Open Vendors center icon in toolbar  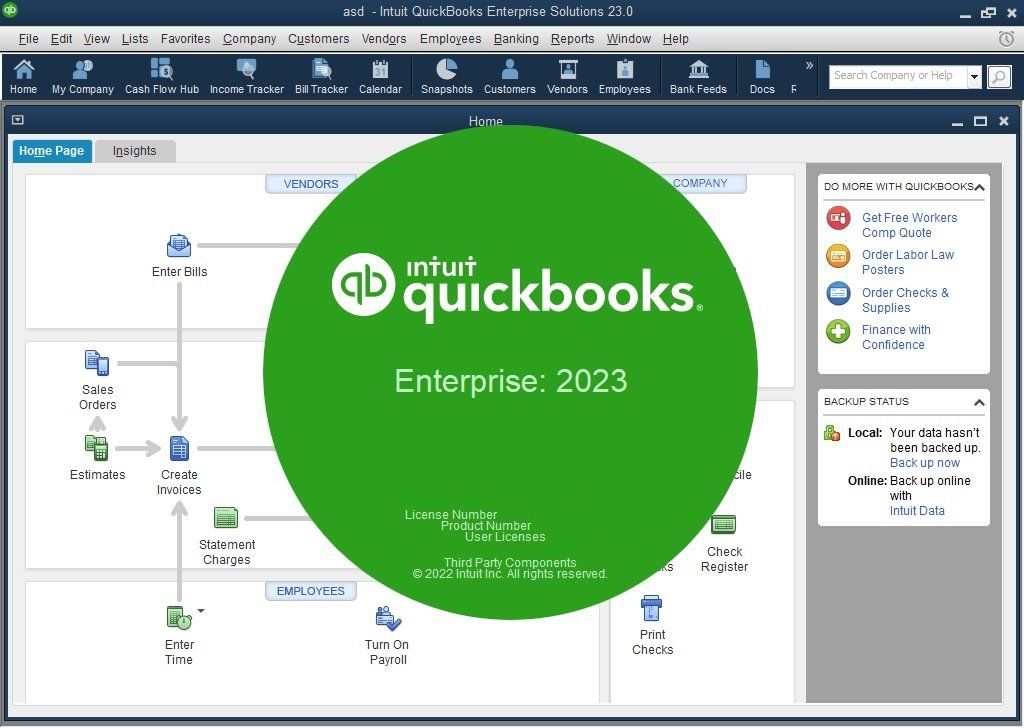coord(567,76)
